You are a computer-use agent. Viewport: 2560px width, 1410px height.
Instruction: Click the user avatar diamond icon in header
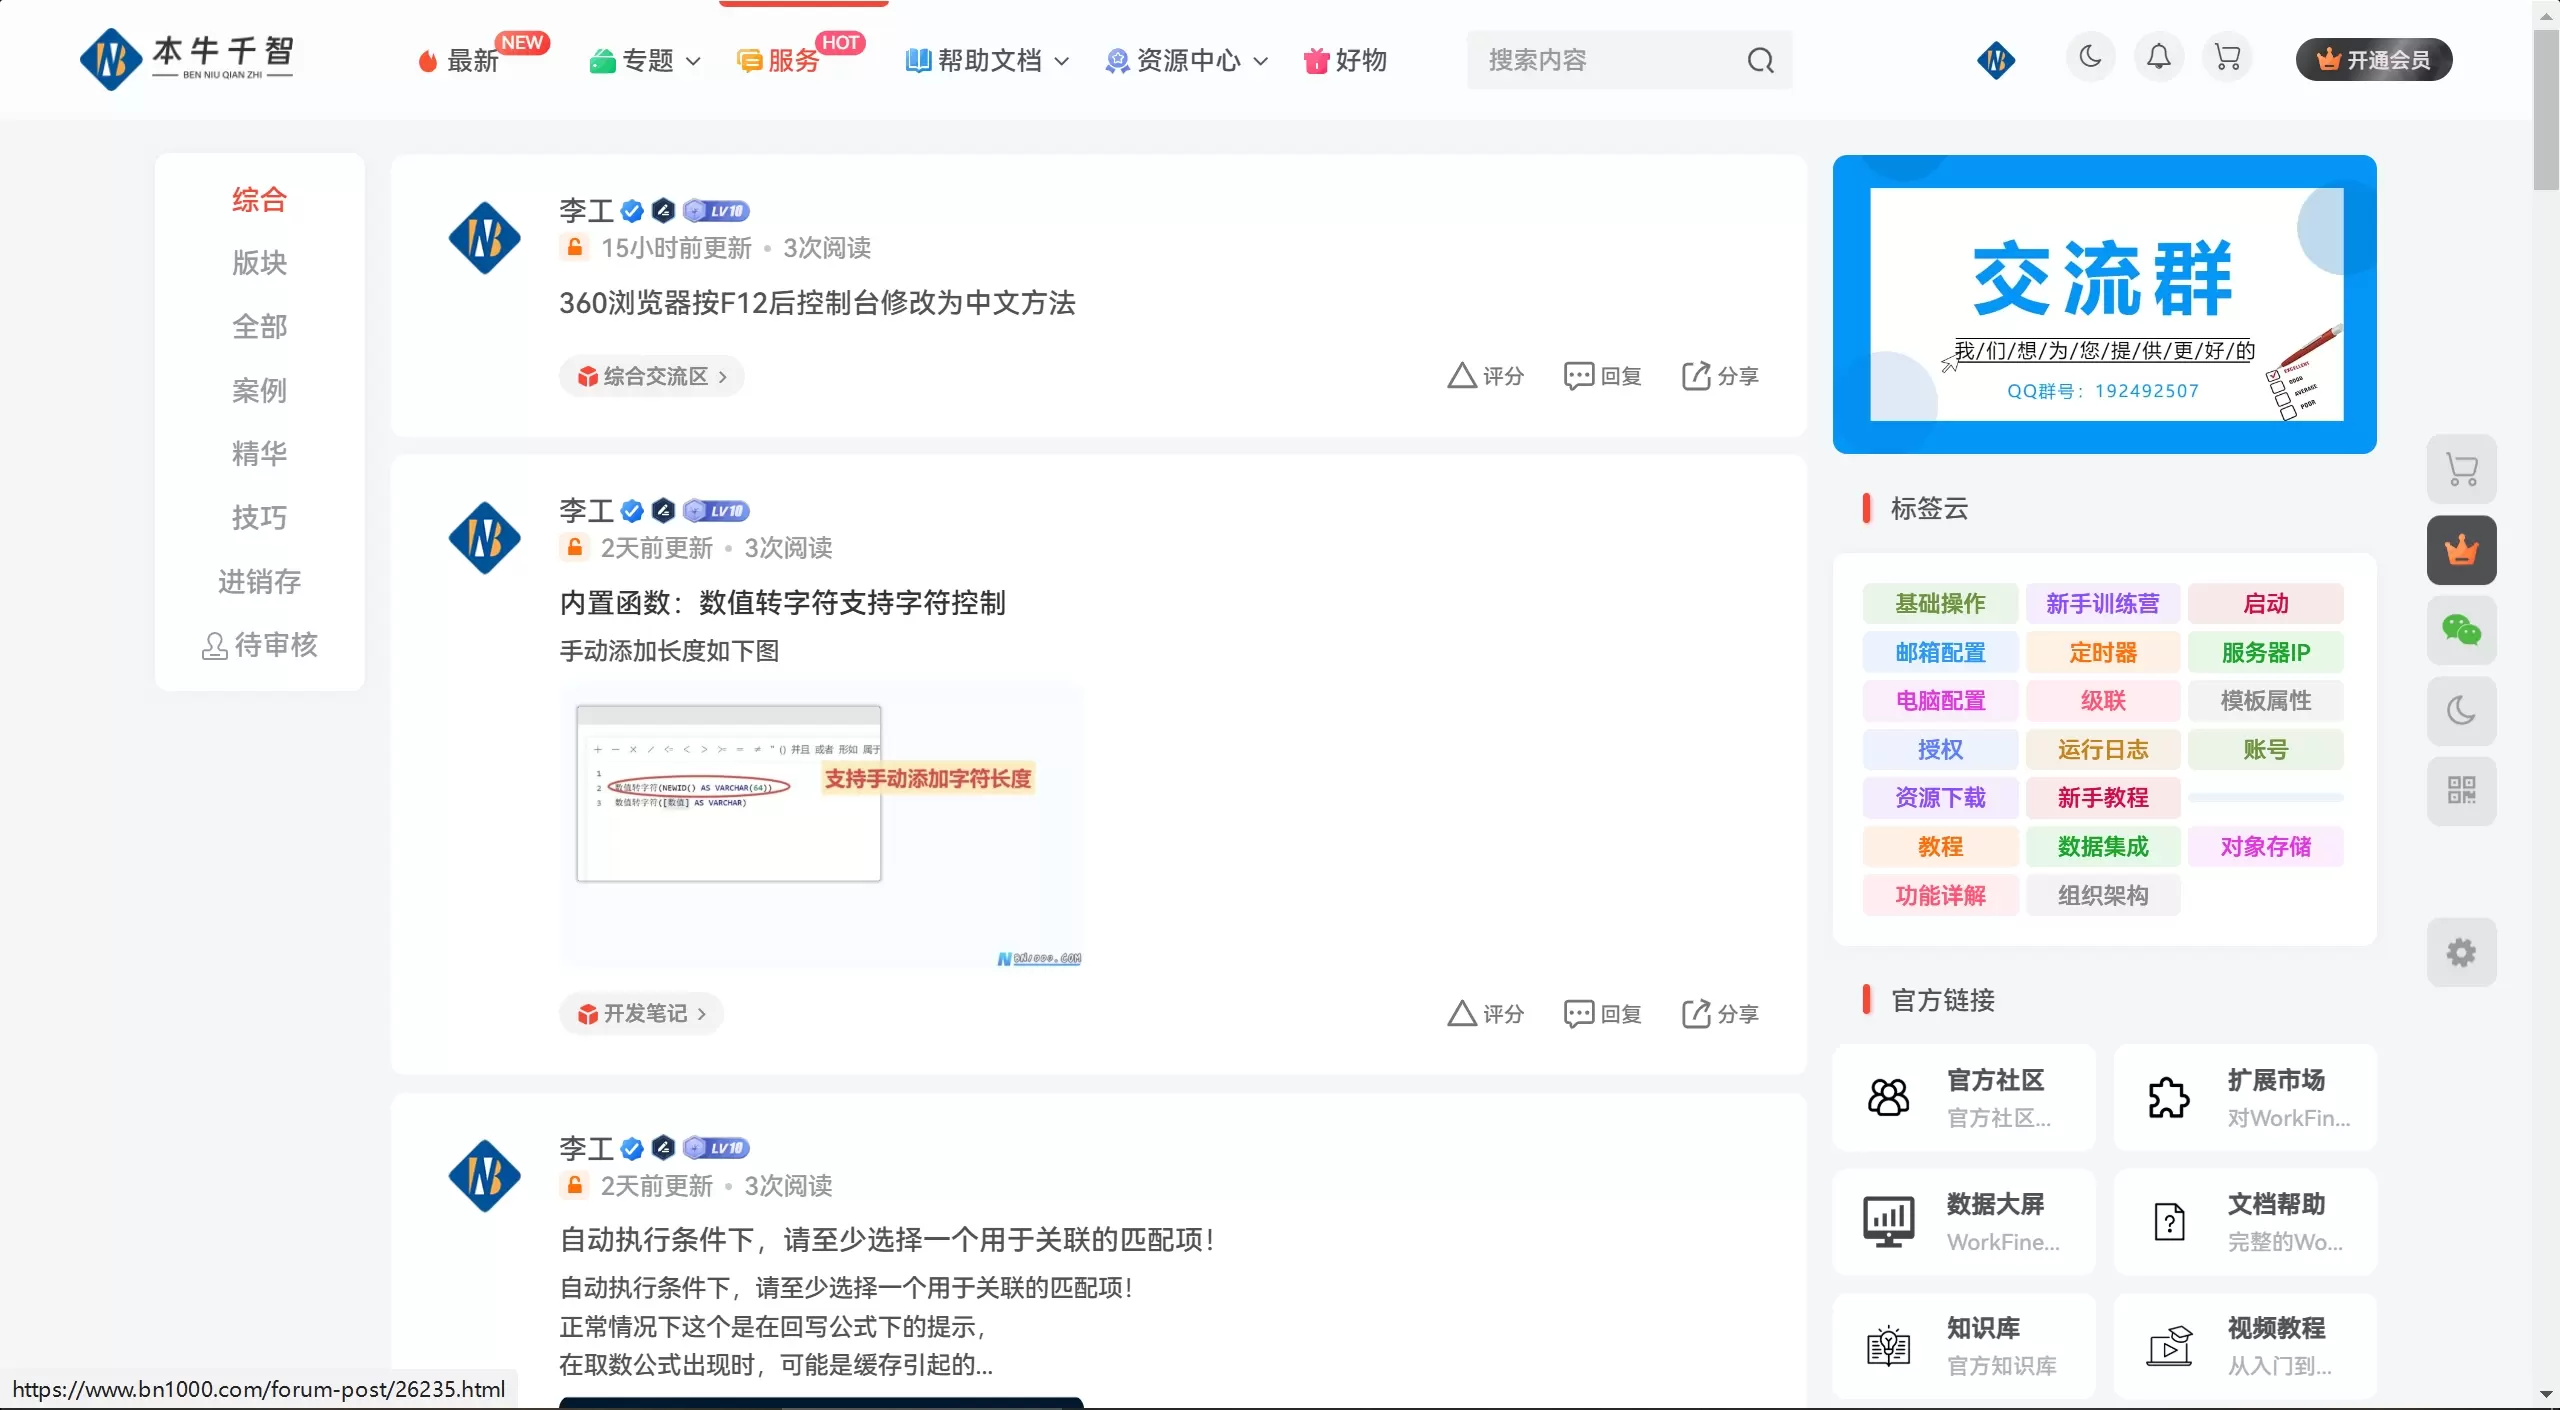[1996, 59]
